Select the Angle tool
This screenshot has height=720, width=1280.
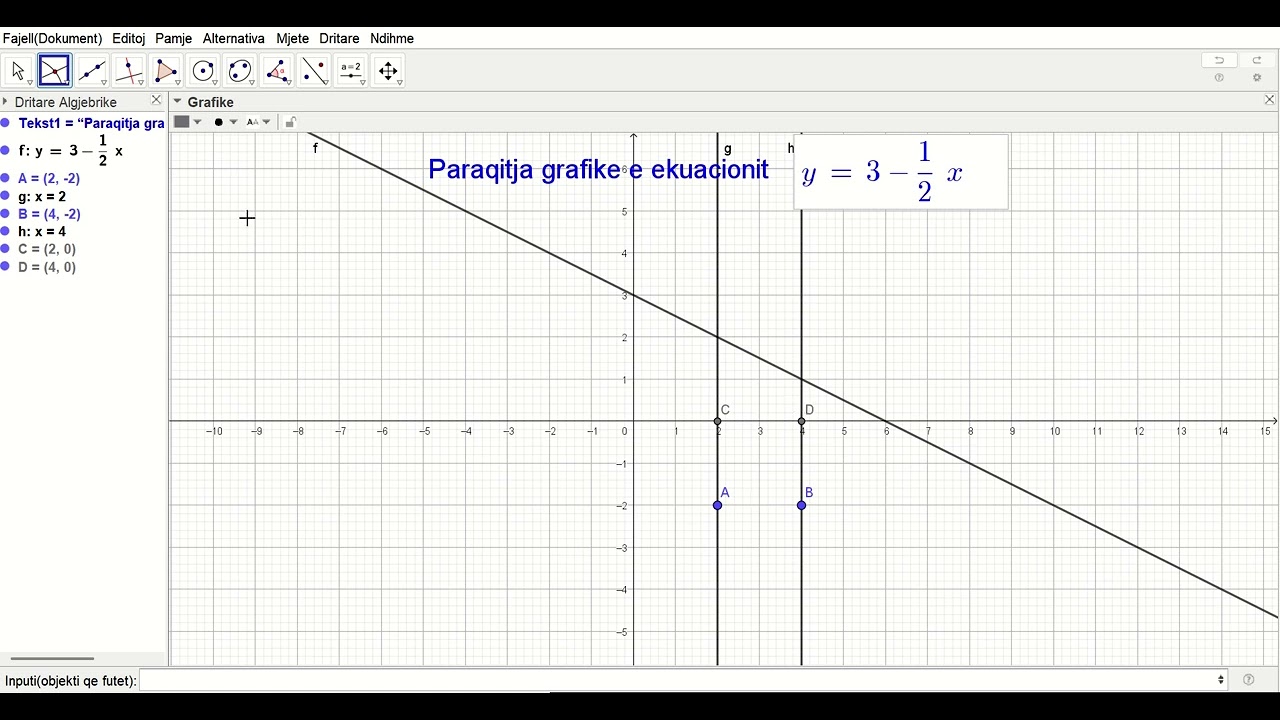pos(277,70)
